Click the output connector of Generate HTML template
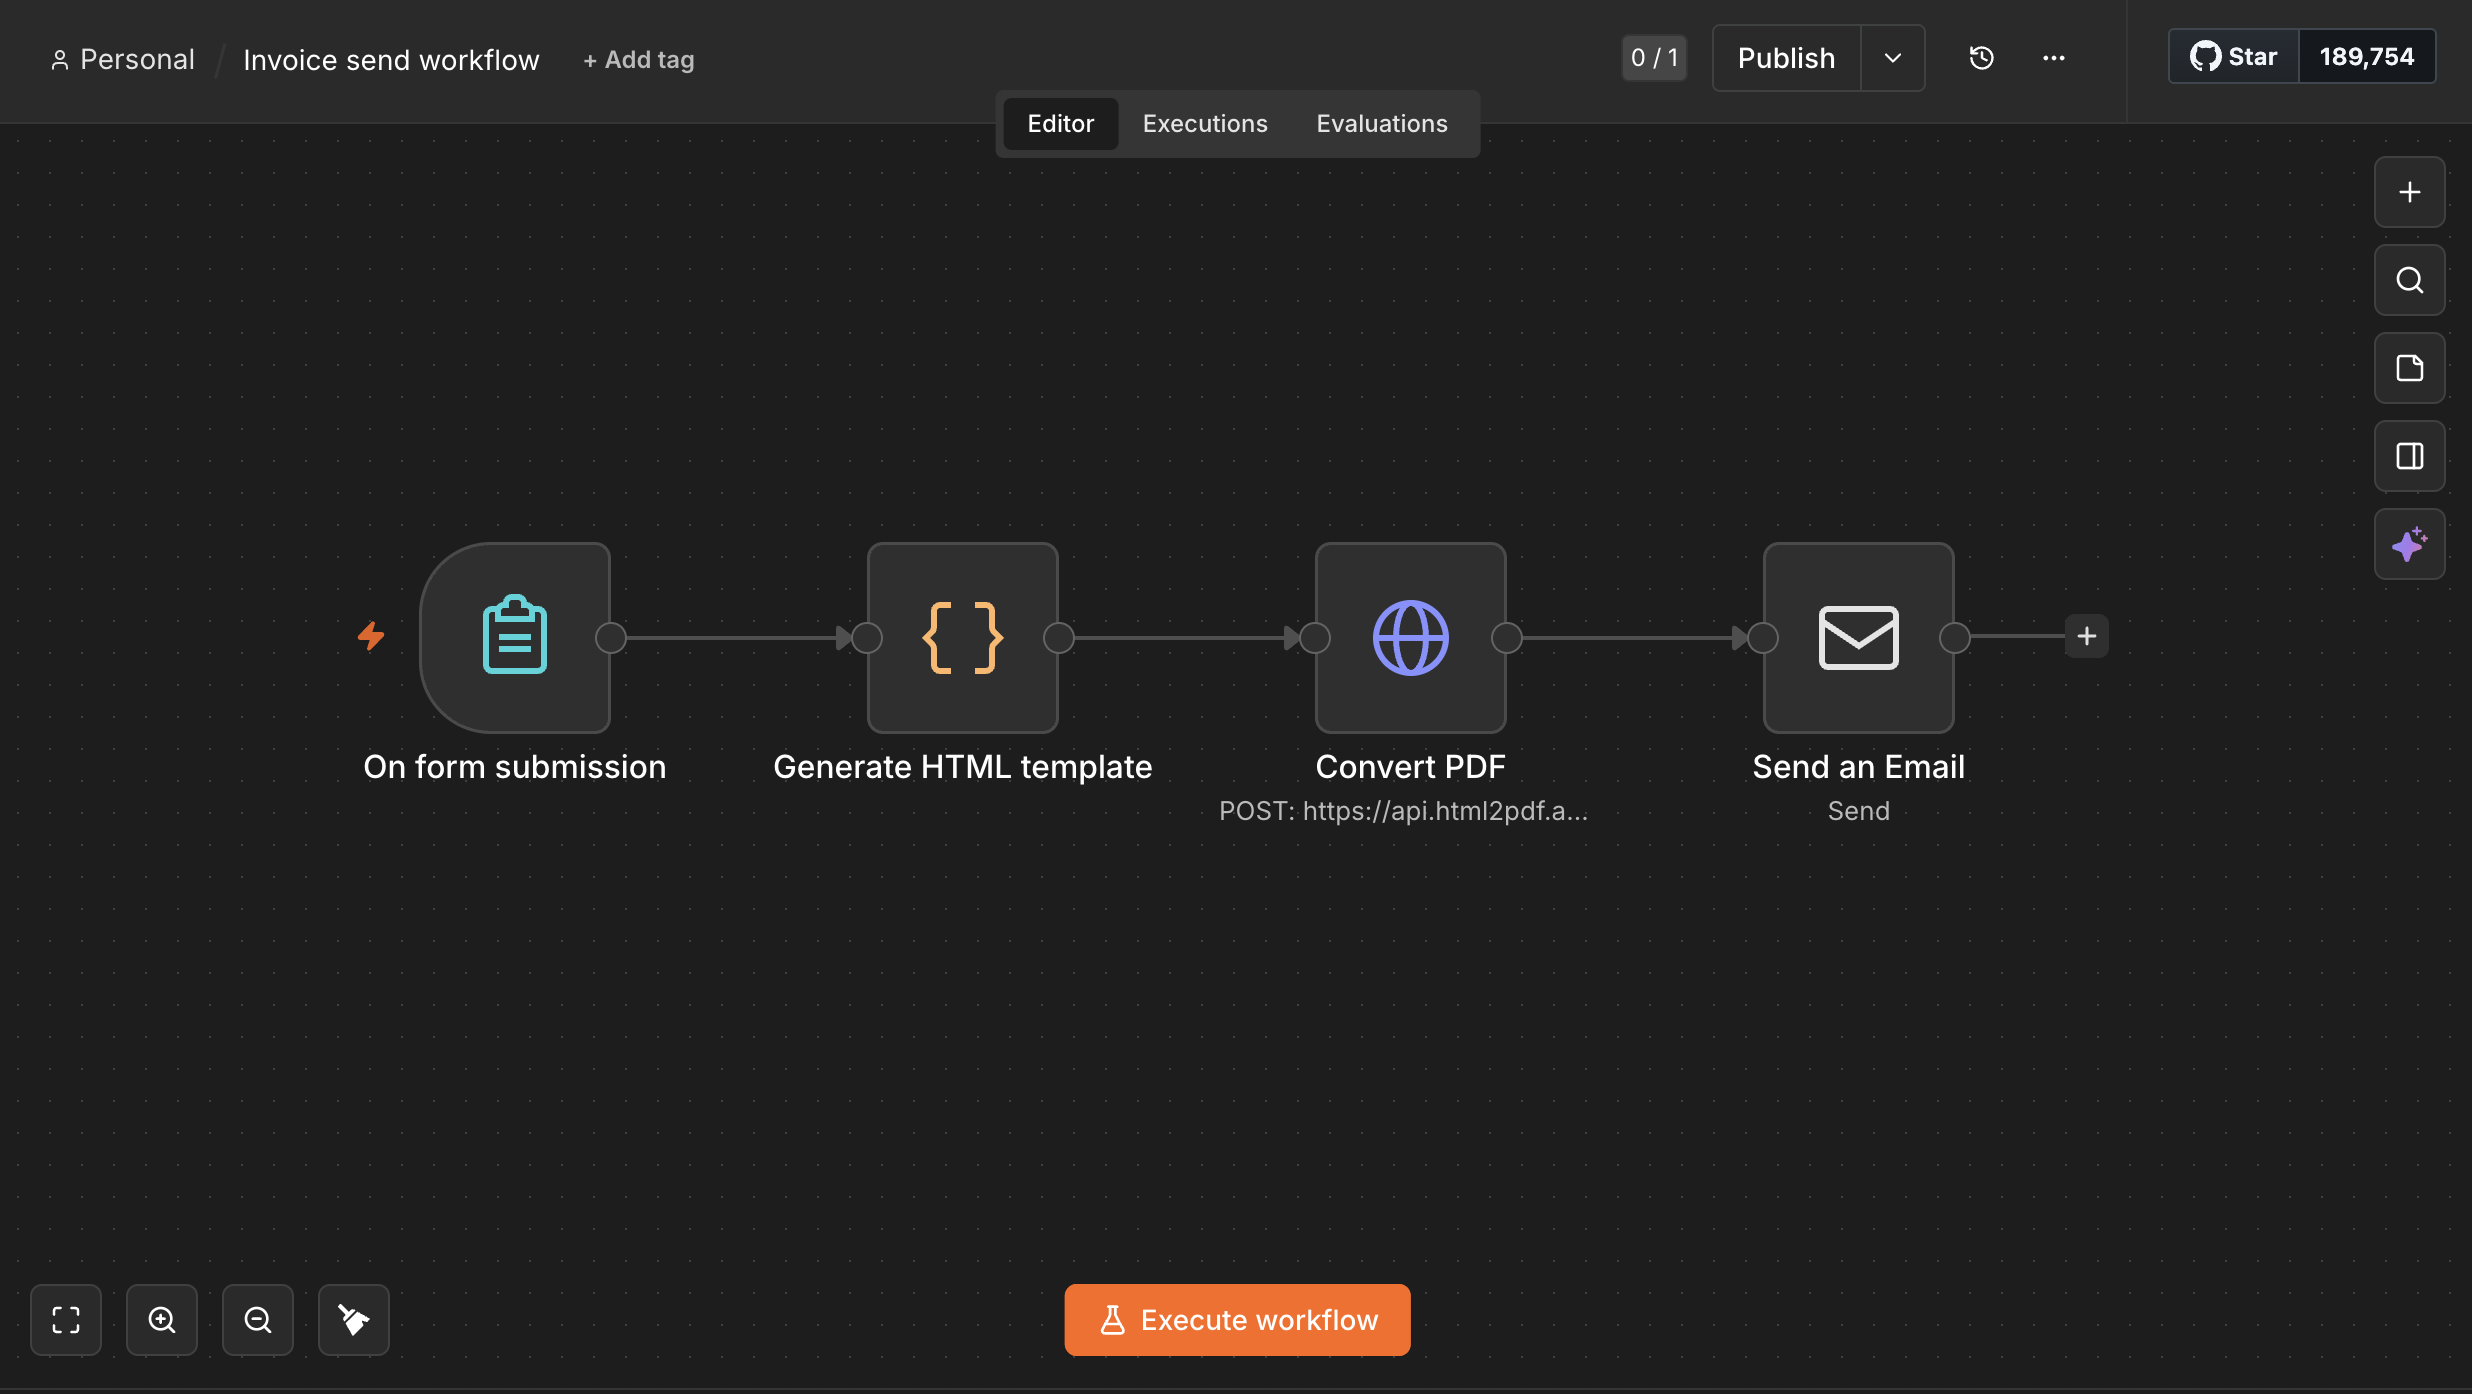Viewport: 2472px width, 1394px height. [x=1059, y=638]
